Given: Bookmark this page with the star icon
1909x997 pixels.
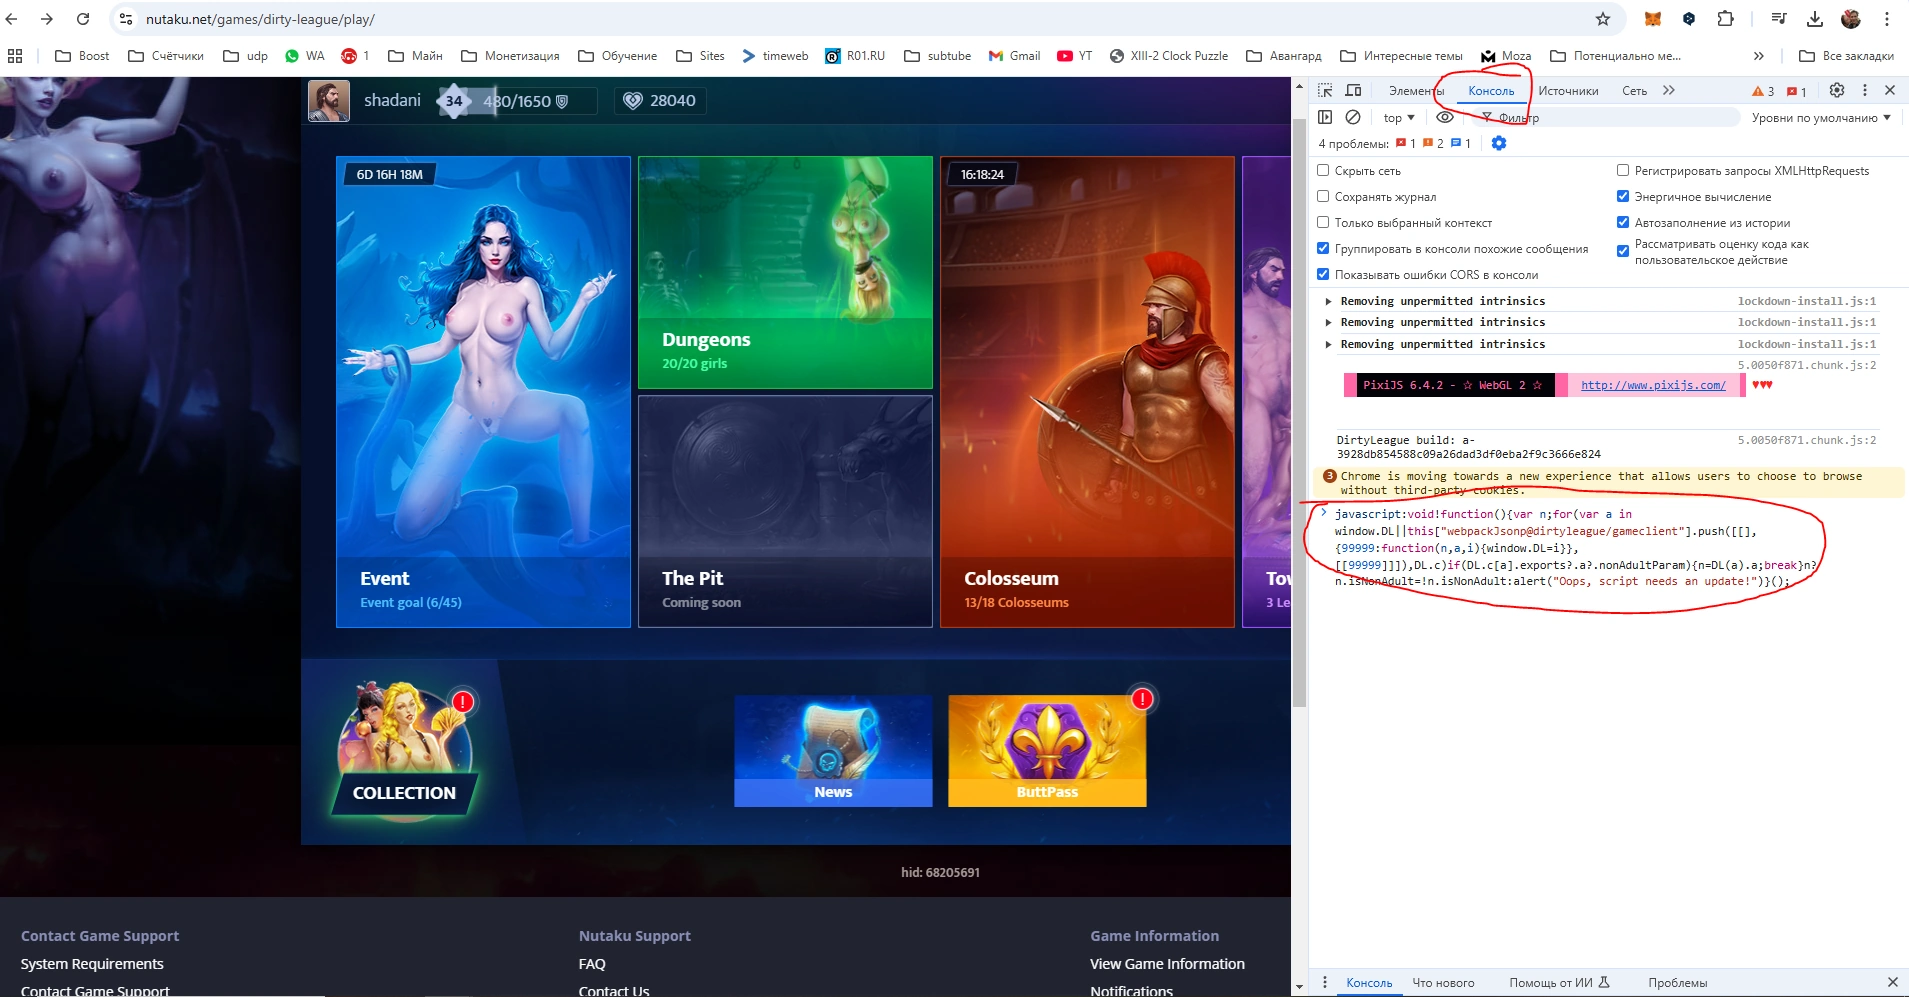Looking at the screenshot, I should coord(1603,19).
